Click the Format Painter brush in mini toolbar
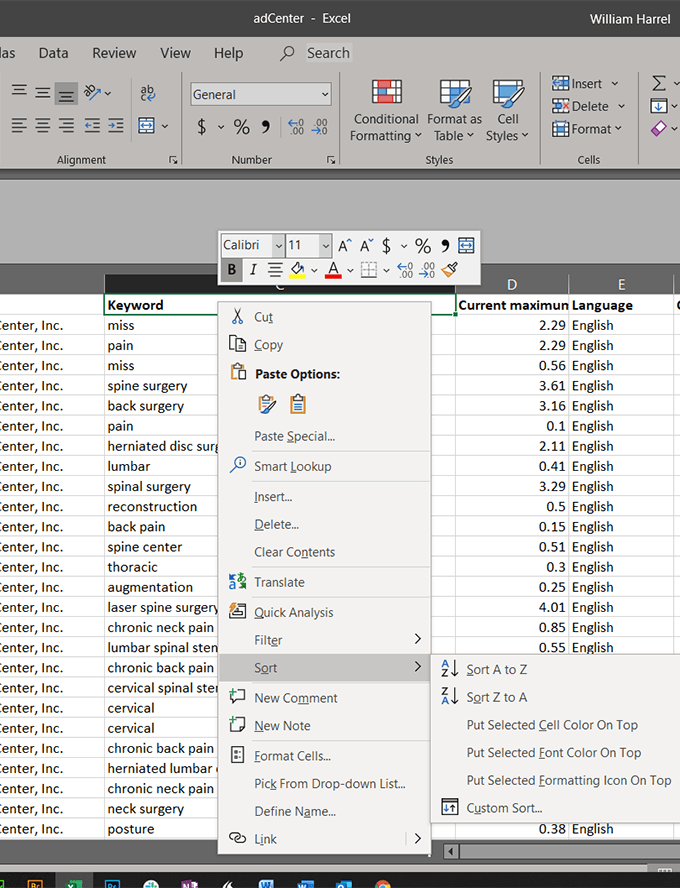The image size is (680, 888). point(450,269)
